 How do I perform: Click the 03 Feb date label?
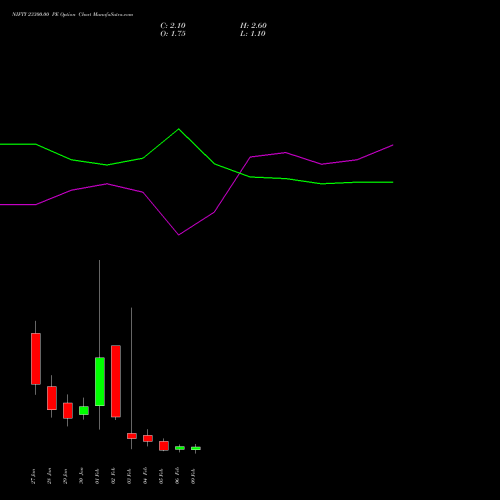(x=129, y=476)
